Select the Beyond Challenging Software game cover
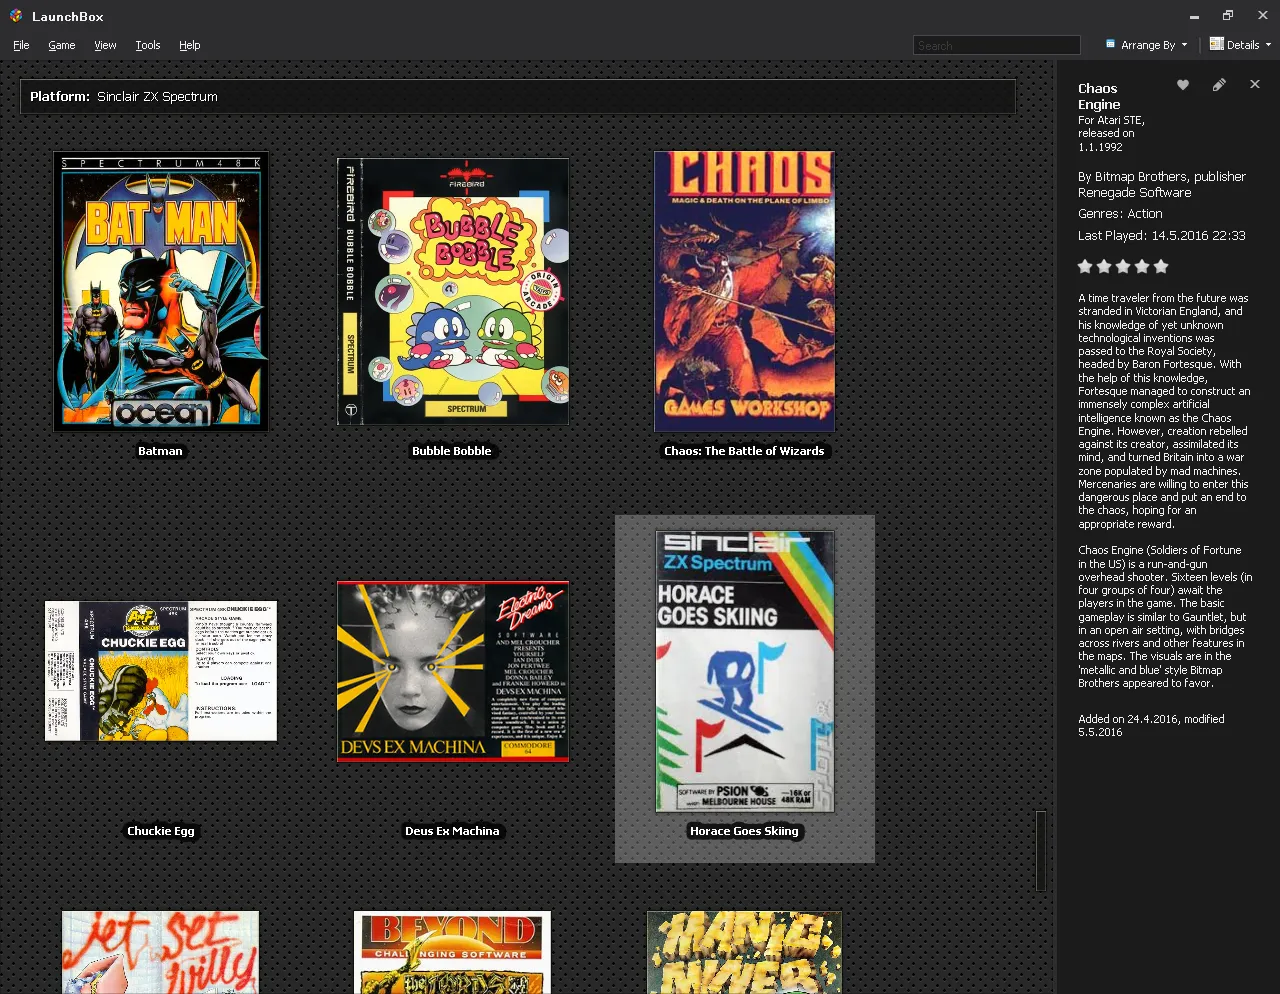 point(452,952)
